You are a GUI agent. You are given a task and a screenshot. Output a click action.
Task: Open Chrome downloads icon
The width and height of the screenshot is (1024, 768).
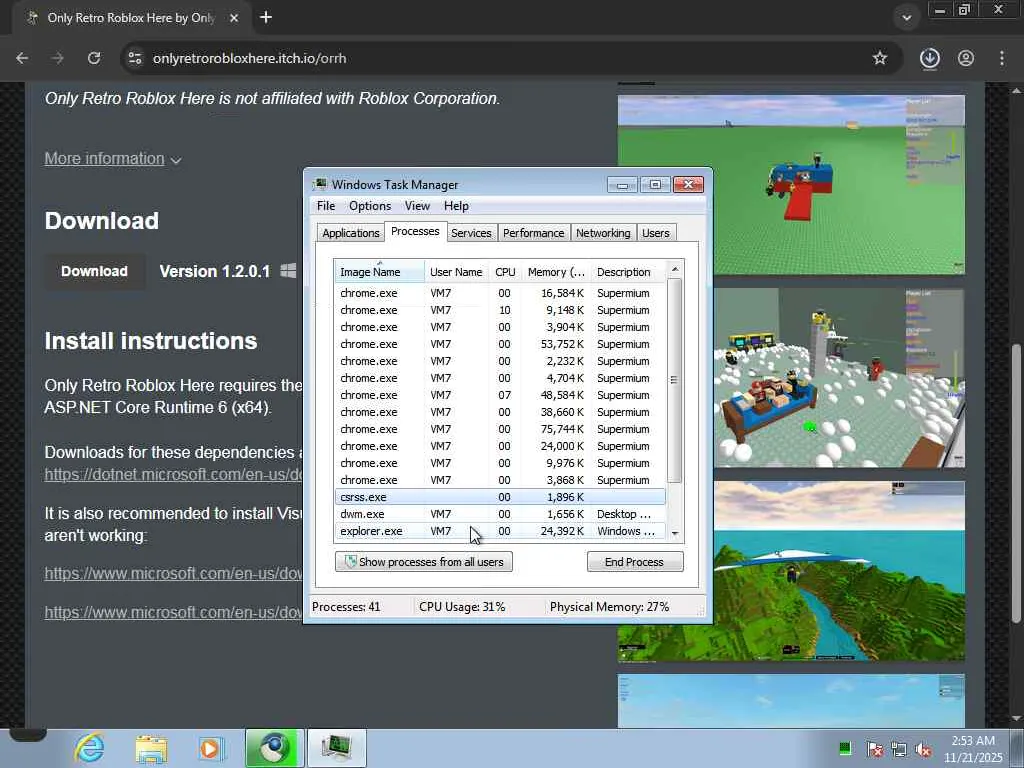point(929,58)
